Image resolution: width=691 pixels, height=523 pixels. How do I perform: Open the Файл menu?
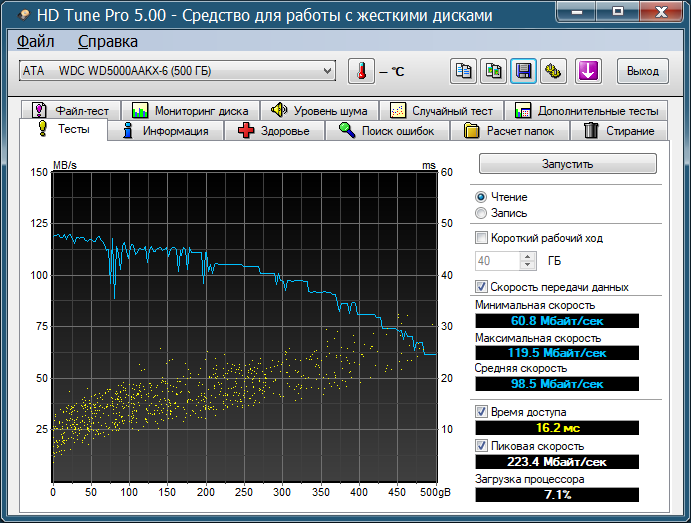(x=36, y=42)
